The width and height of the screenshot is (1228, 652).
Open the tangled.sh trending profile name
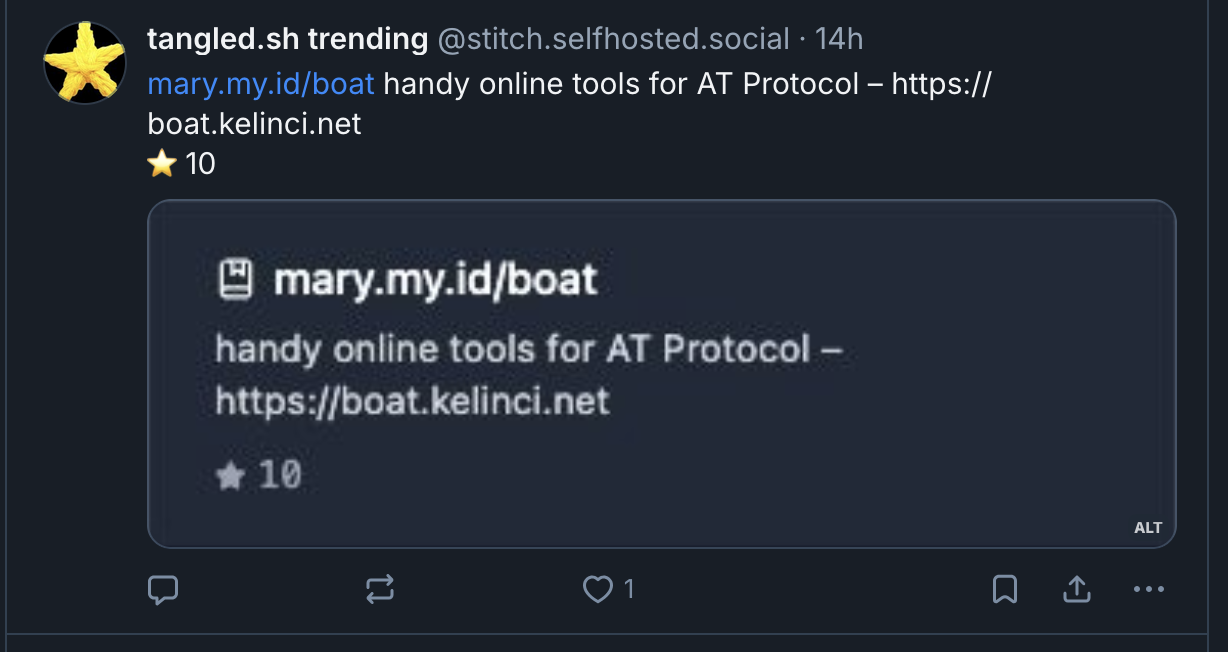287,40
